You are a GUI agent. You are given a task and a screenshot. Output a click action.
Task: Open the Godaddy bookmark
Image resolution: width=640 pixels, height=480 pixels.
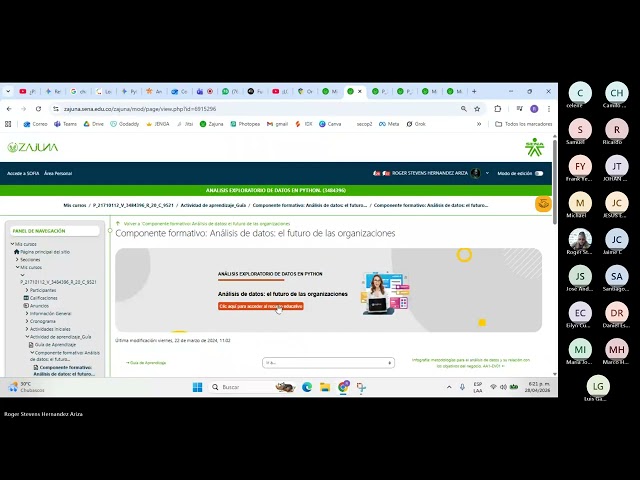[125, 124]
